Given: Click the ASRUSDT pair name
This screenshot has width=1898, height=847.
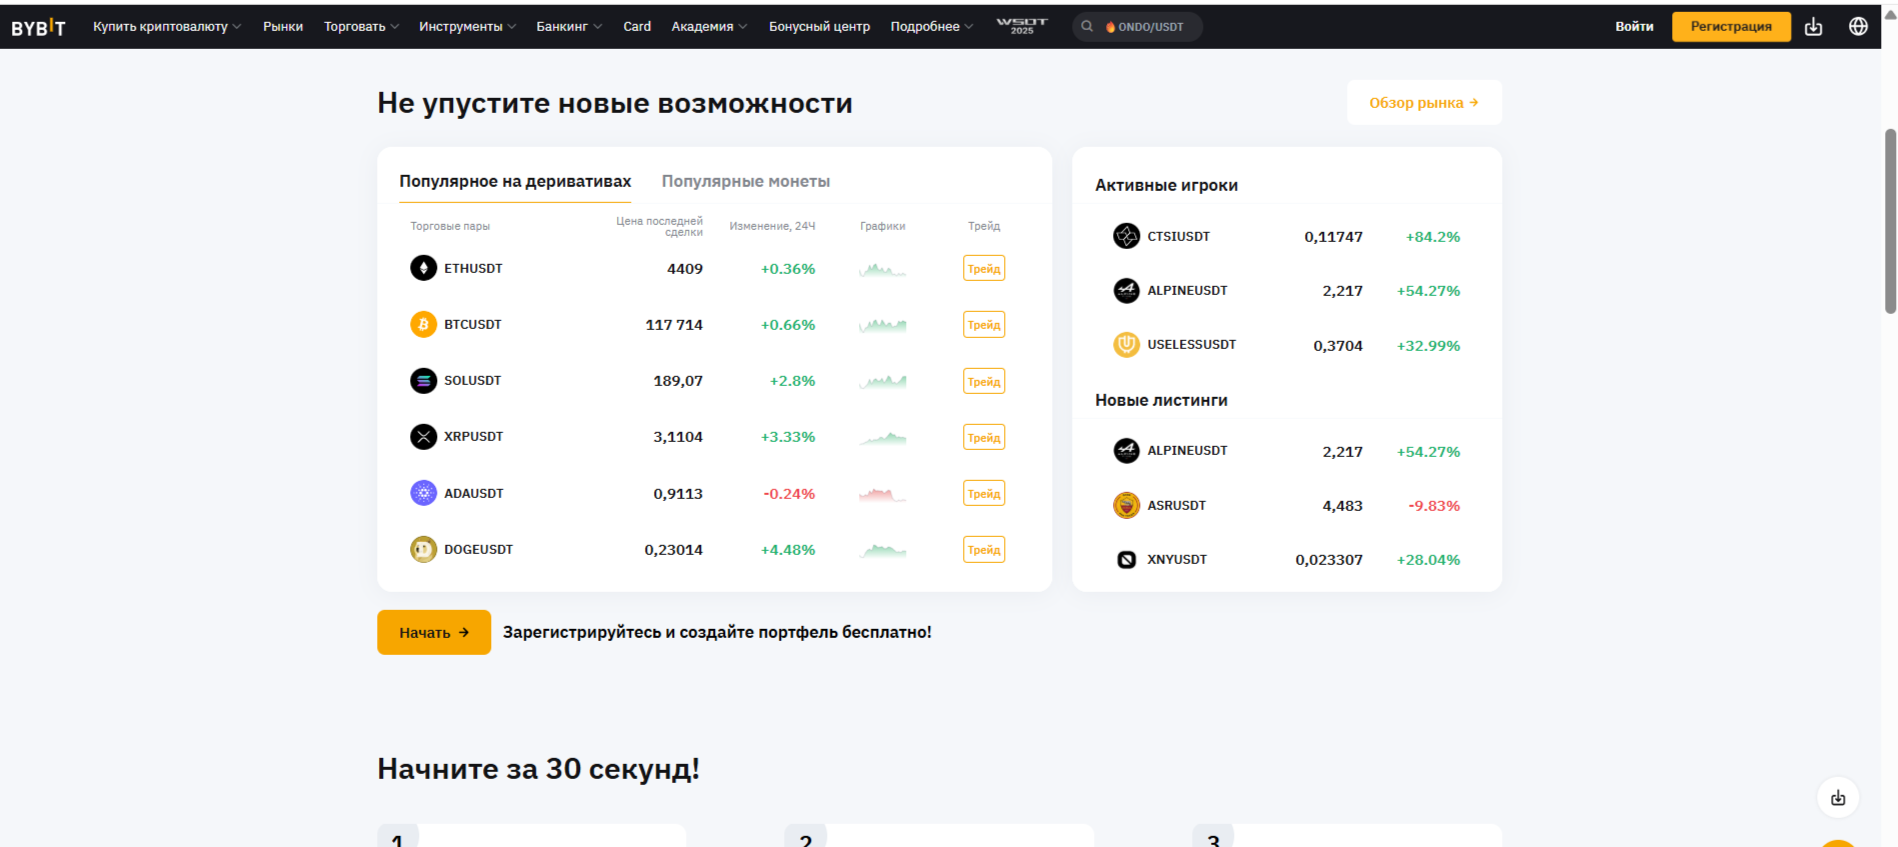Looking at the screenshot, I should coord(1176,505).
